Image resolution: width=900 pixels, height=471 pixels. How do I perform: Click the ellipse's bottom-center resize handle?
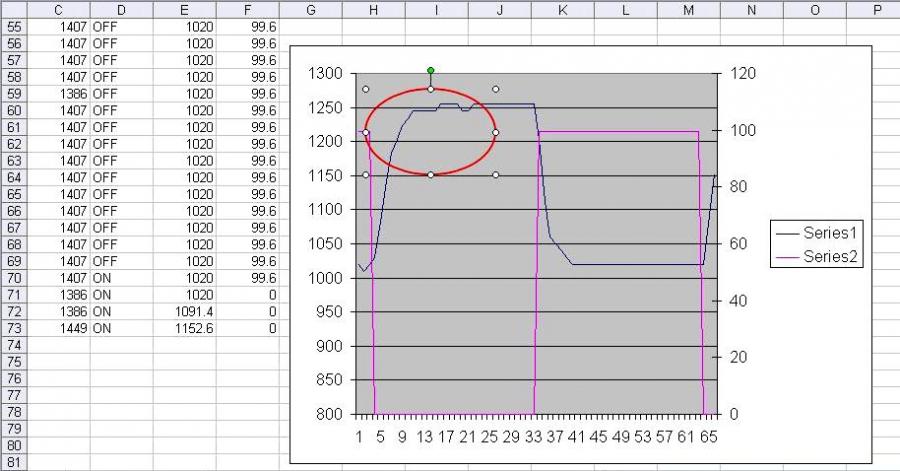pos(431,175)
